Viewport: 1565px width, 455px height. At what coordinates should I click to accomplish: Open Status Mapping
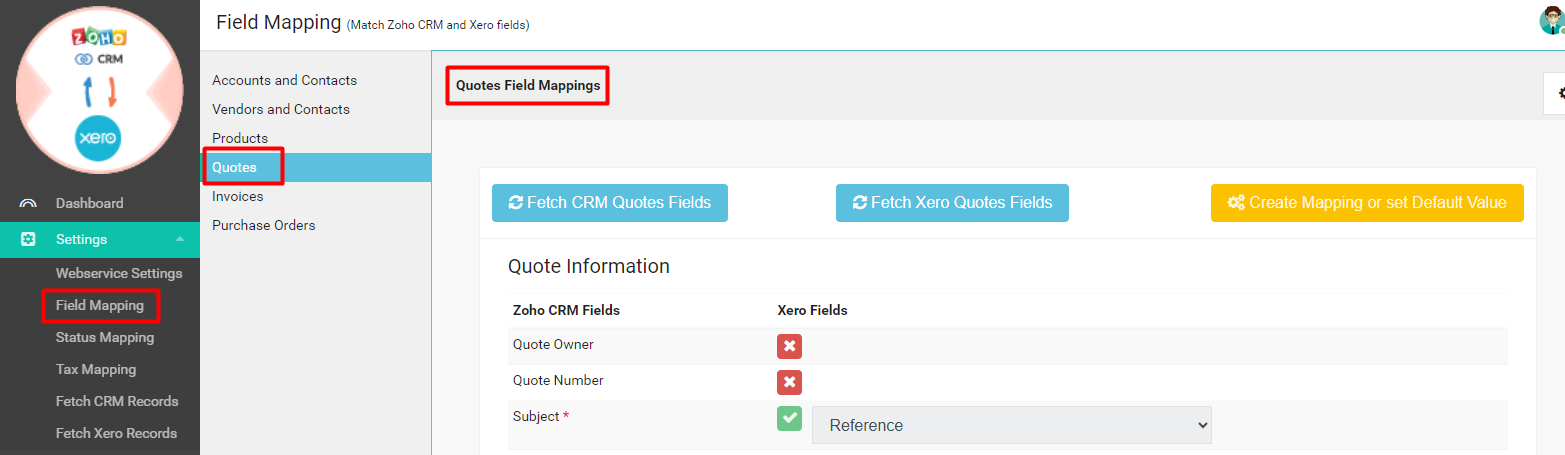coord(105,337)
